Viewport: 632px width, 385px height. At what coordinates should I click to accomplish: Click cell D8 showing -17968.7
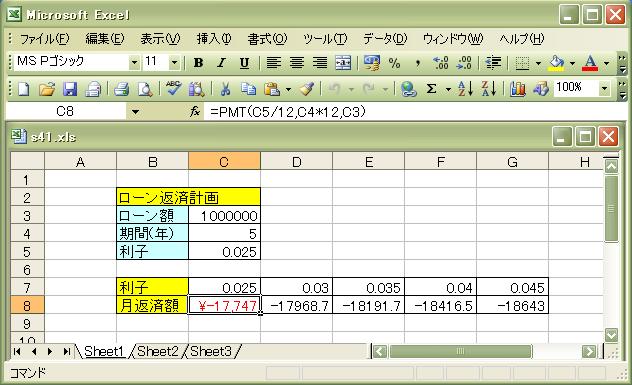296,306
